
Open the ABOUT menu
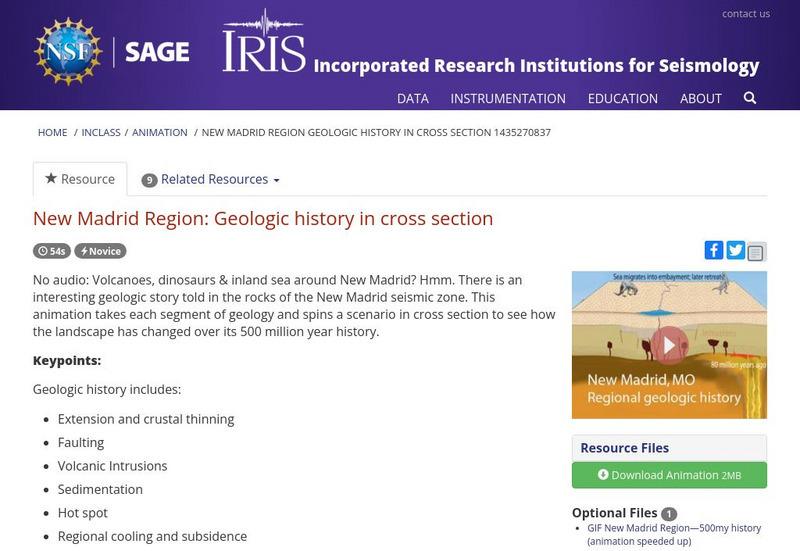(x=701, y=99)
